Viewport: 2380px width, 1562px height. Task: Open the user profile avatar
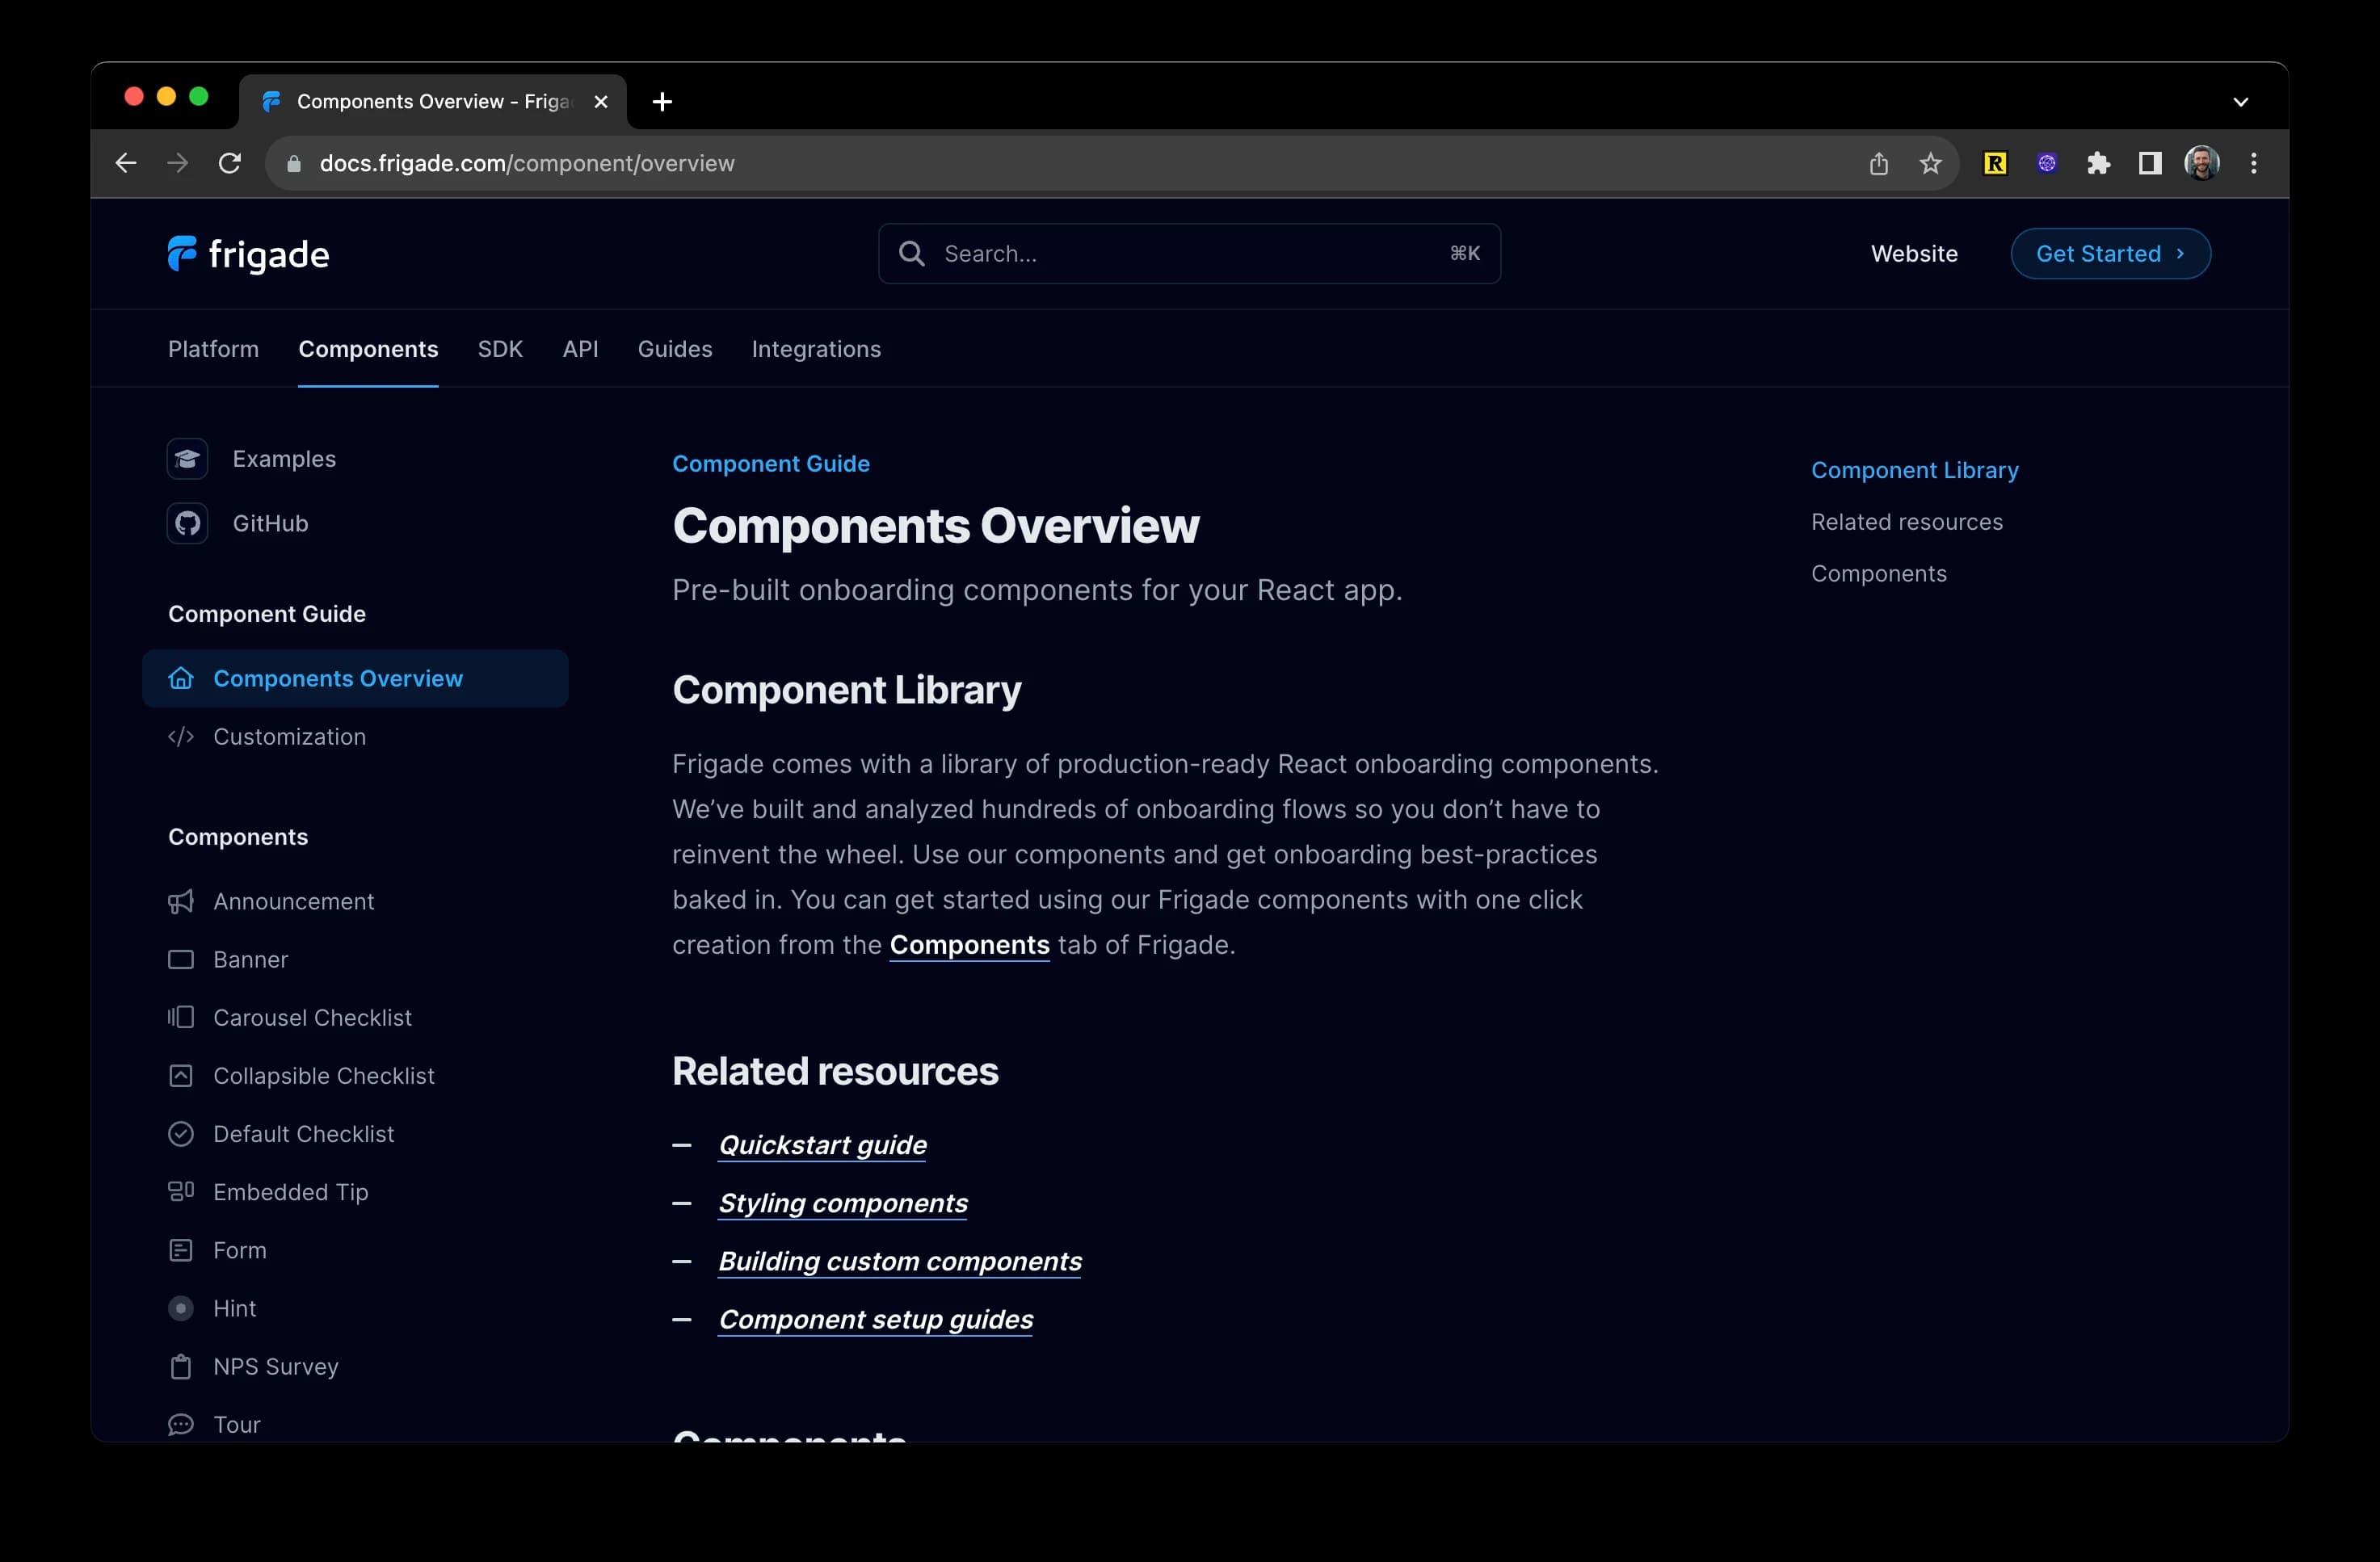(2202, 163)
